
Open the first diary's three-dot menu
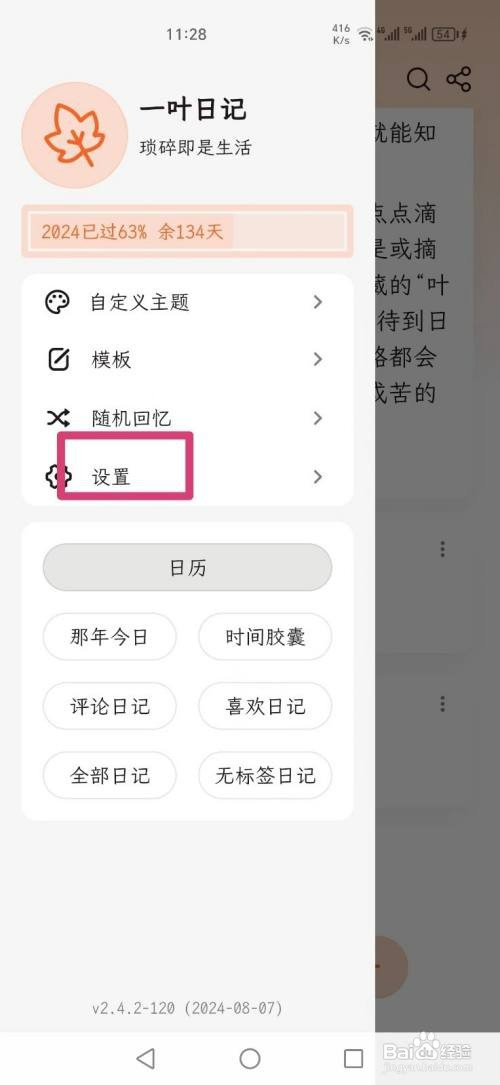[x=443, y=549]
